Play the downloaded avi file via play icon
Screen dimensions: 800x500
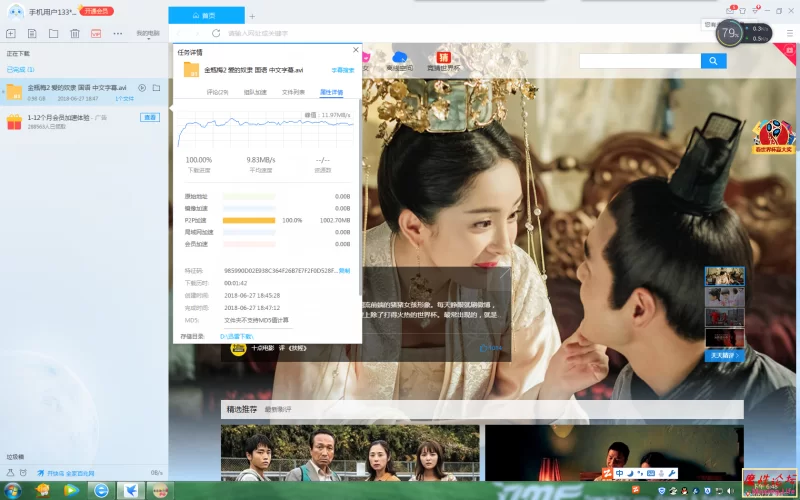click(142, 88)
